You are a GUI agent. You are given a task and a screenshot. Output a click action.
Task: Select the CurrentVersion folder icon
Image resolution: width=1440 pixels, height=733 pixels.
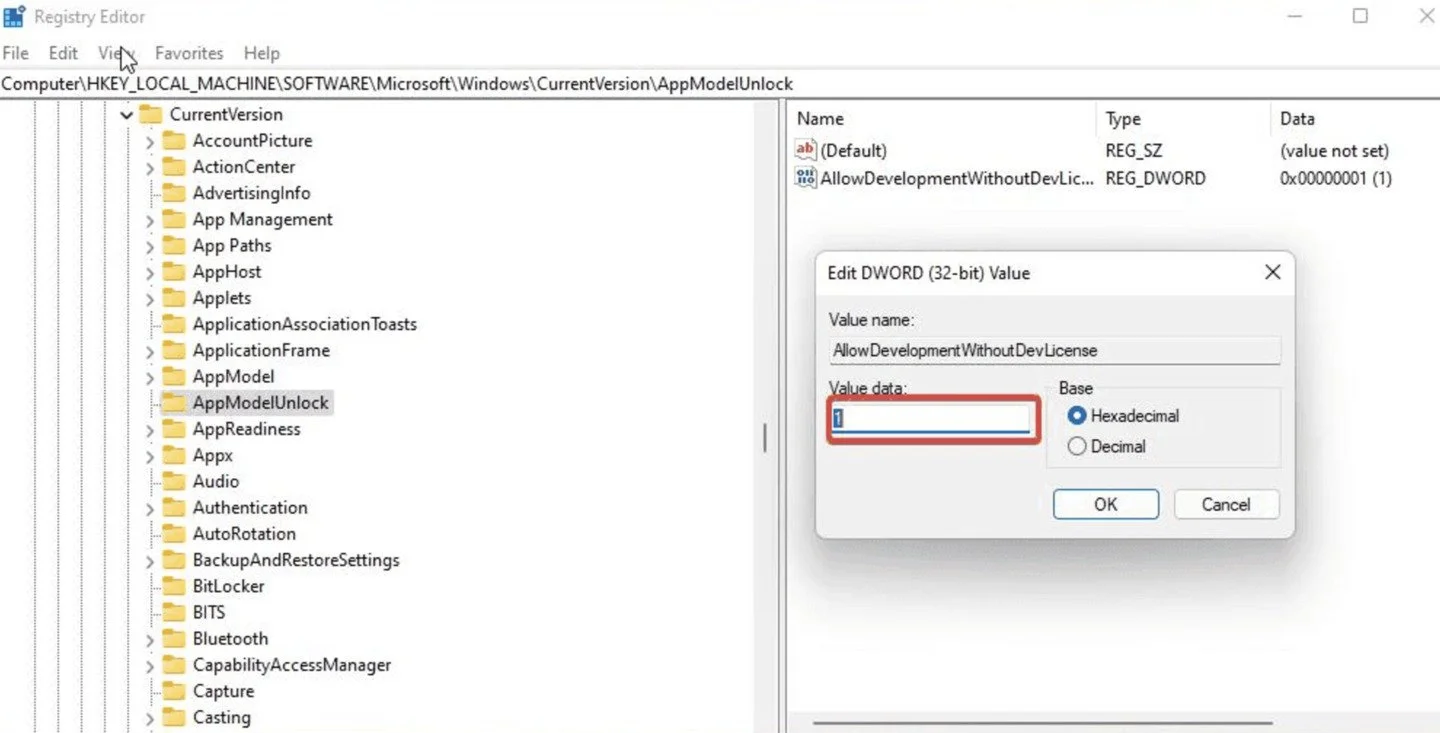pos(150,114)
